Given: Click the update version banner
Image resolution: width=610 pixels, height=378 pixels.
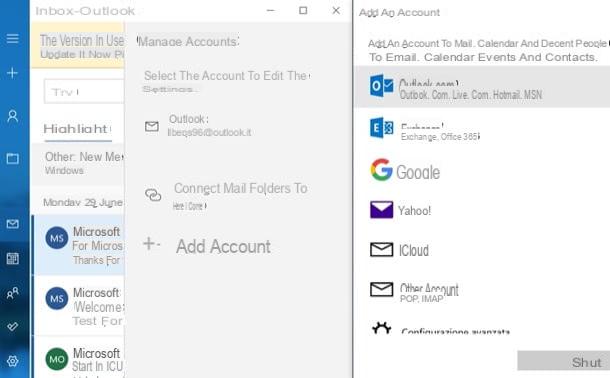Looking at the screenshot, I should tap(78, 46).
